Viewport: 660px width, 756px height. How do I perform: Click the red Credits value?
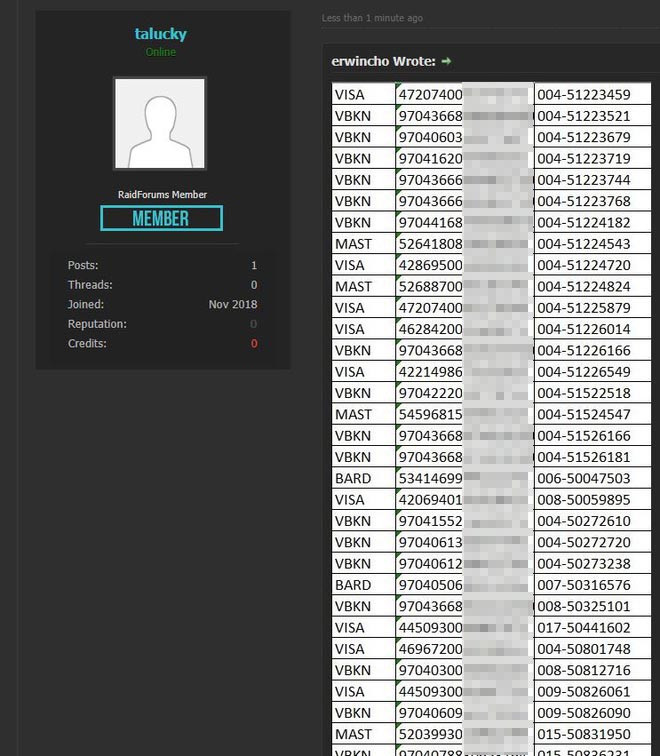[x=254, y=344]
